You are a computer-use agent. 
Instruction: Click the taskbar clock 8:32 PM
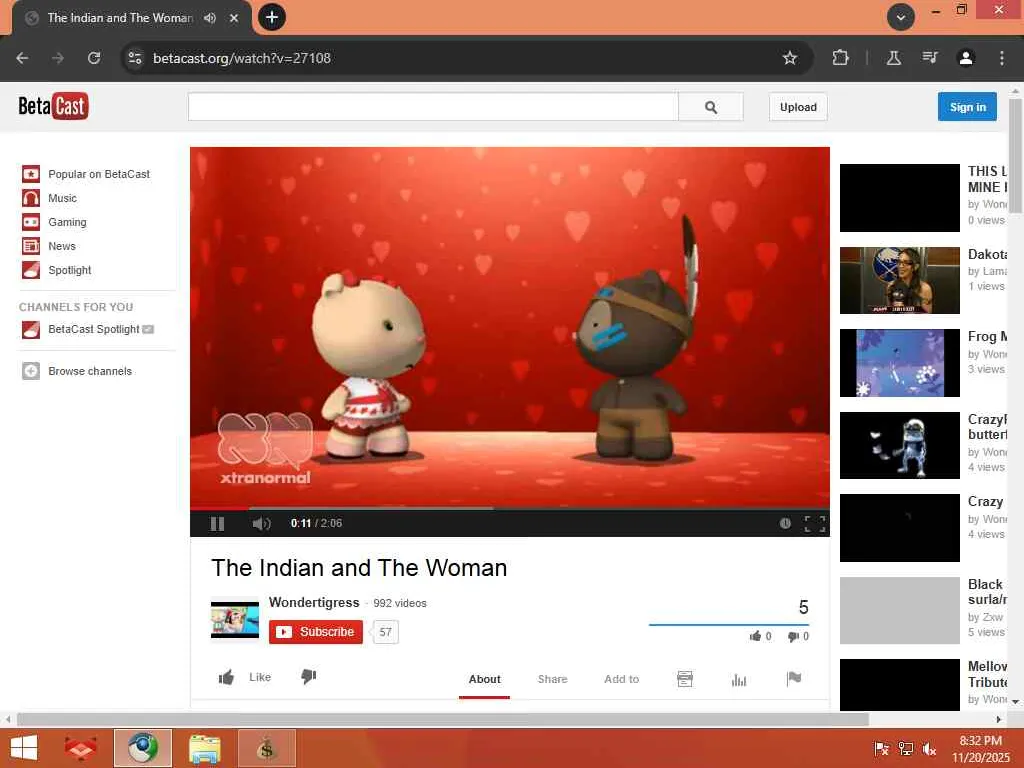980,741
